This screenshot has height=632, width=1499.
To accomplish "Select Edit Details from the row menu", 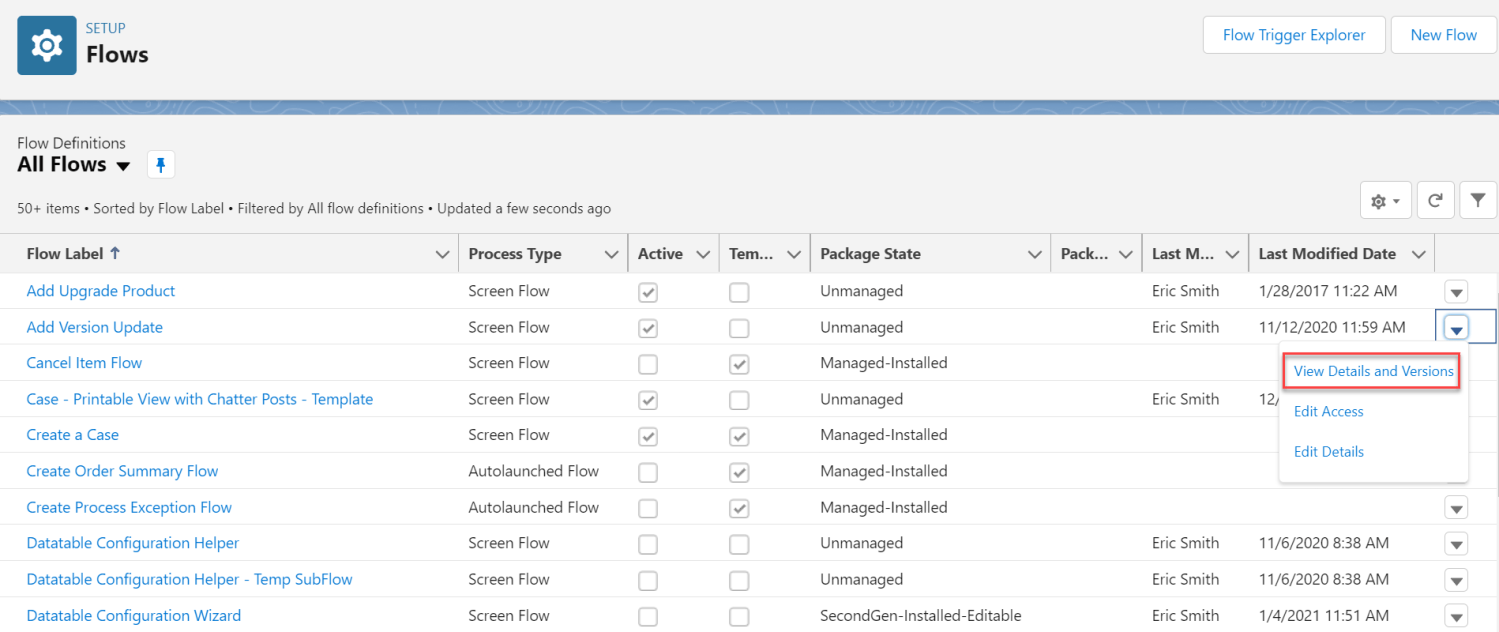I will (x=1328, y=451).
